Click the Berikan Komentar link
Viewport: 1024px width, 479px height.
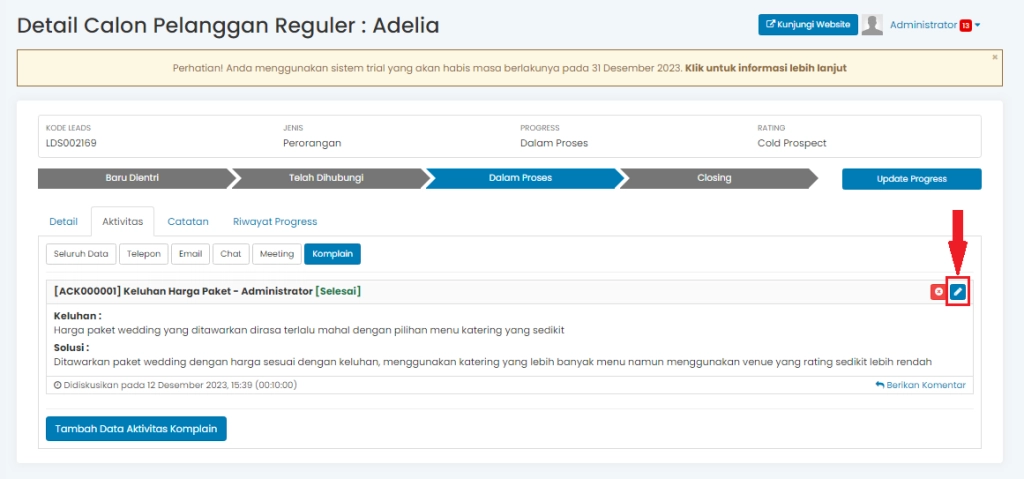coord(920,385)
